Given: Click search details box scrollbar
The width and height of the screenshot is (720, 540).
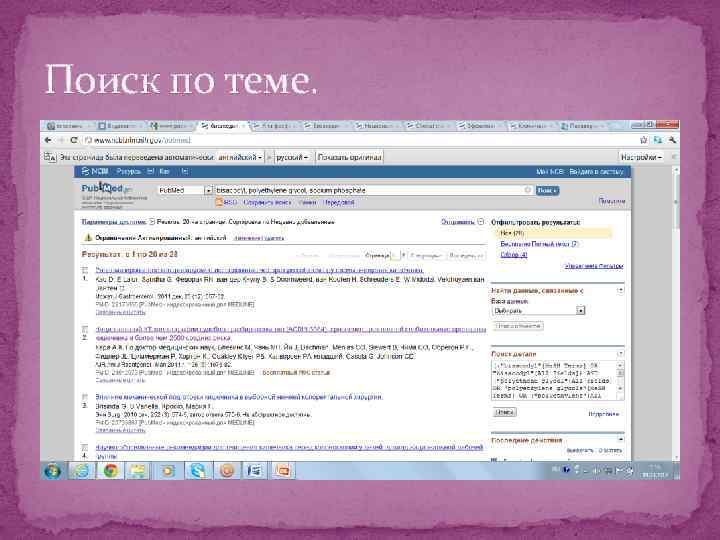Looking at the screenshot, I should [620, 381].
